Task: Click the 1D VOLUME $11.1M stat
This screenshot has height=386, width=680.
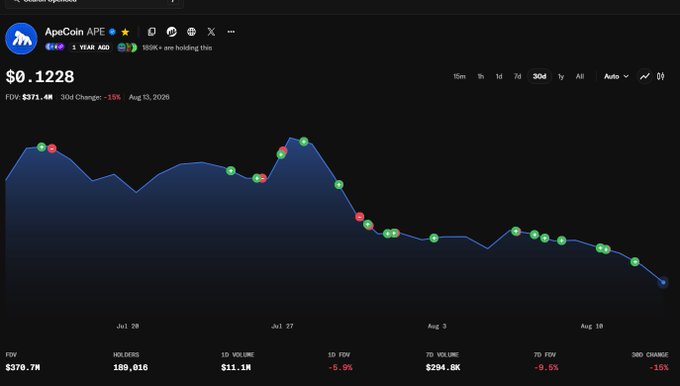Action: pos(237,362)
